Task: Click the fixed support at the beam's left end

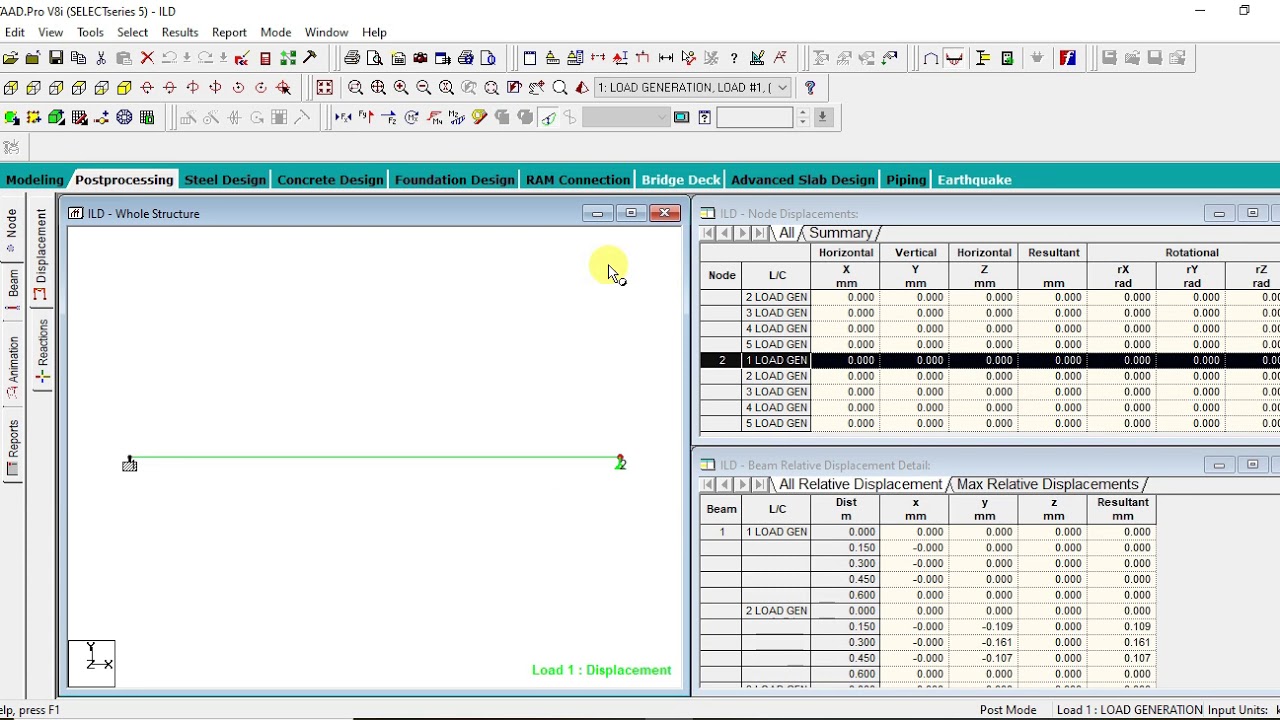Action: tap(129, 464)
